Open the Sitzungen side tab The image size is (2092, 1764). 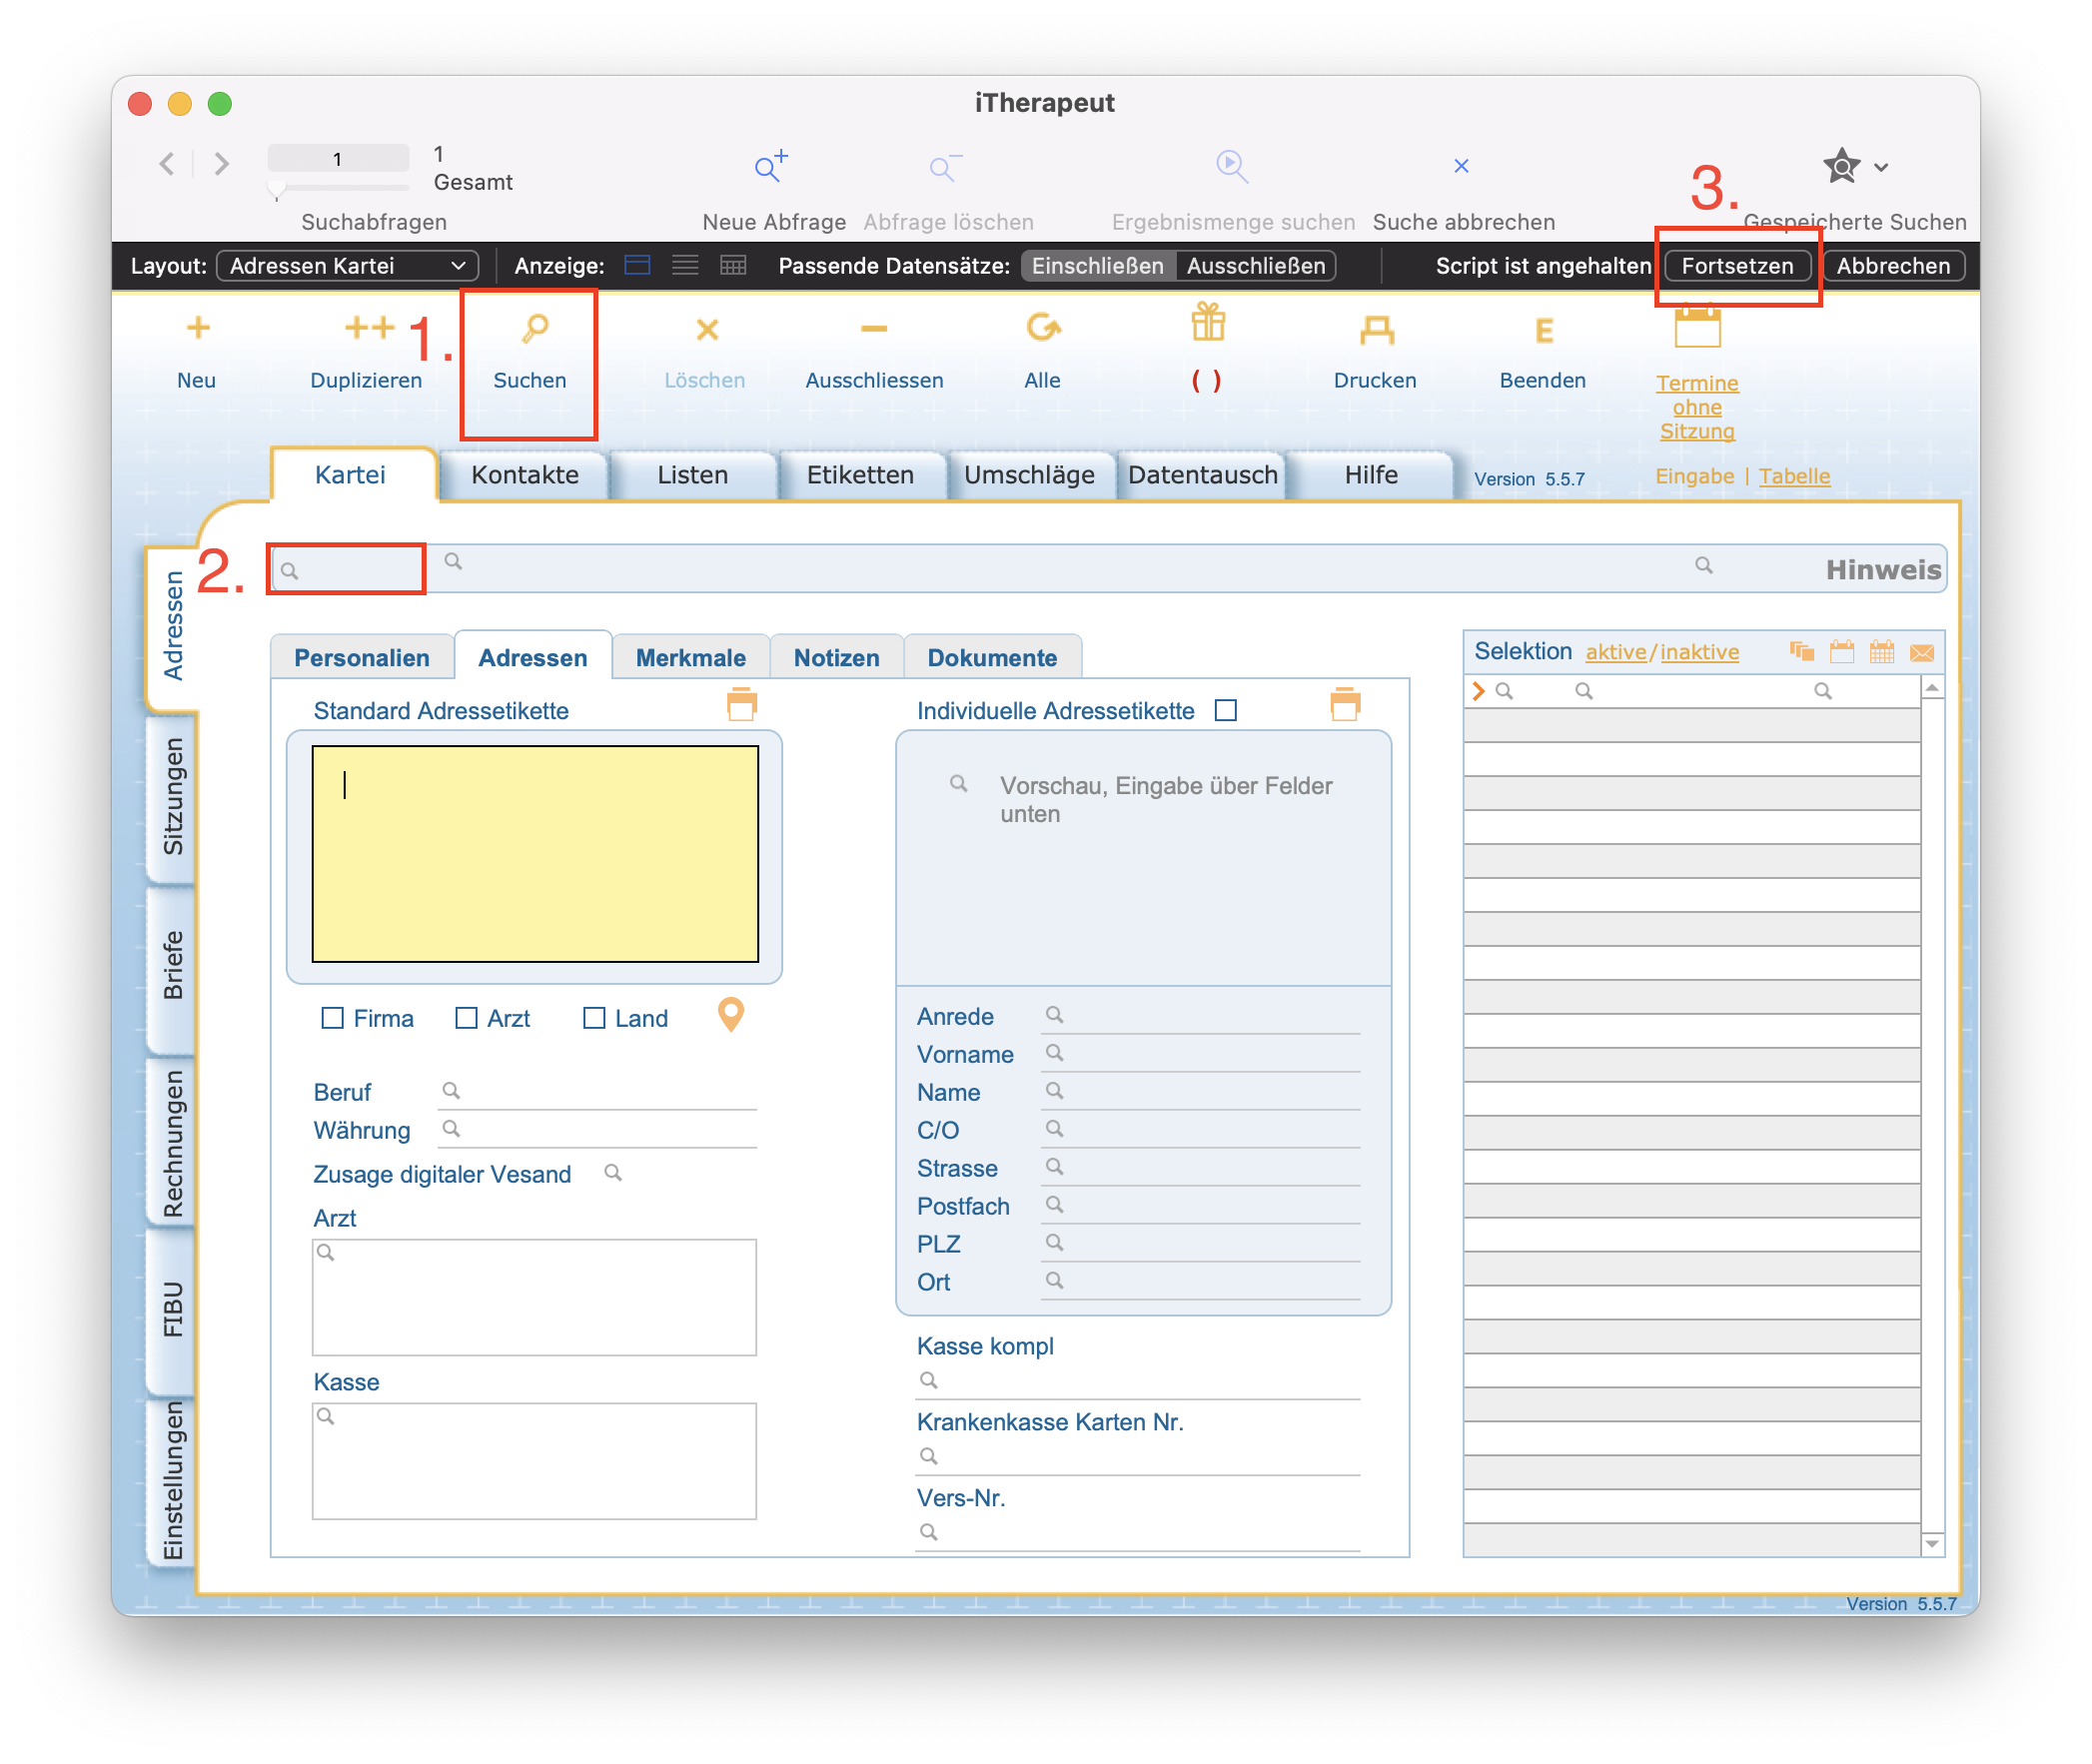click(x=173, y=797)
